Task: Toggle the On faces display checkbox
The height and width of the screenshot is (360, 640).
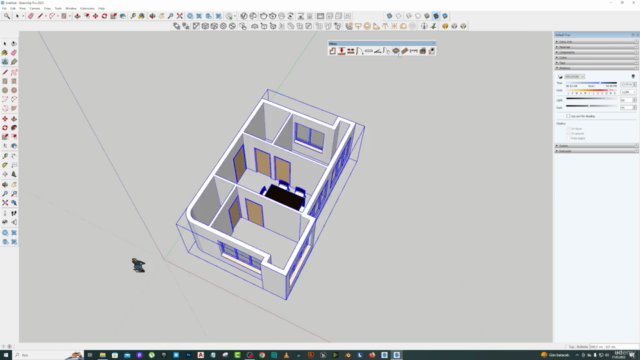Action: coord(568,129)
